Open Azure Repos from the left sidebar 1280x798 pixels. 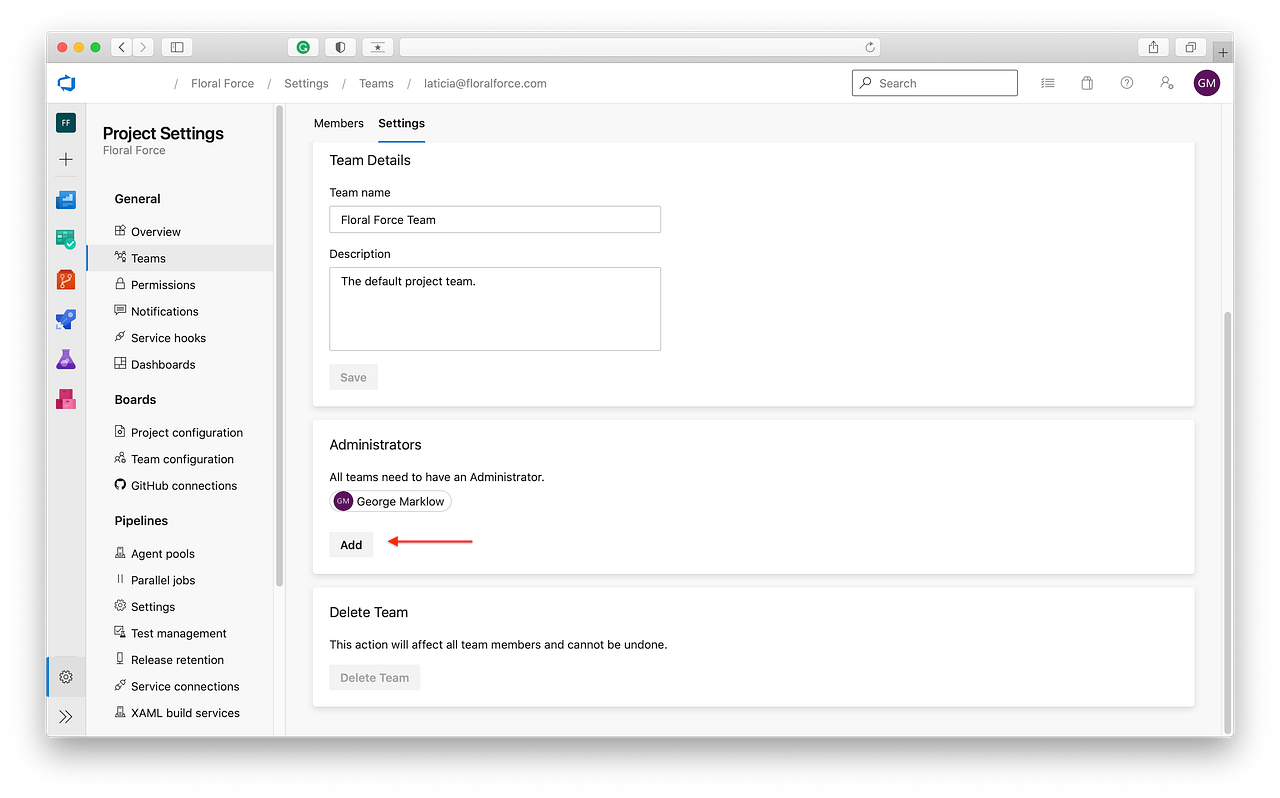pos(65,279)
